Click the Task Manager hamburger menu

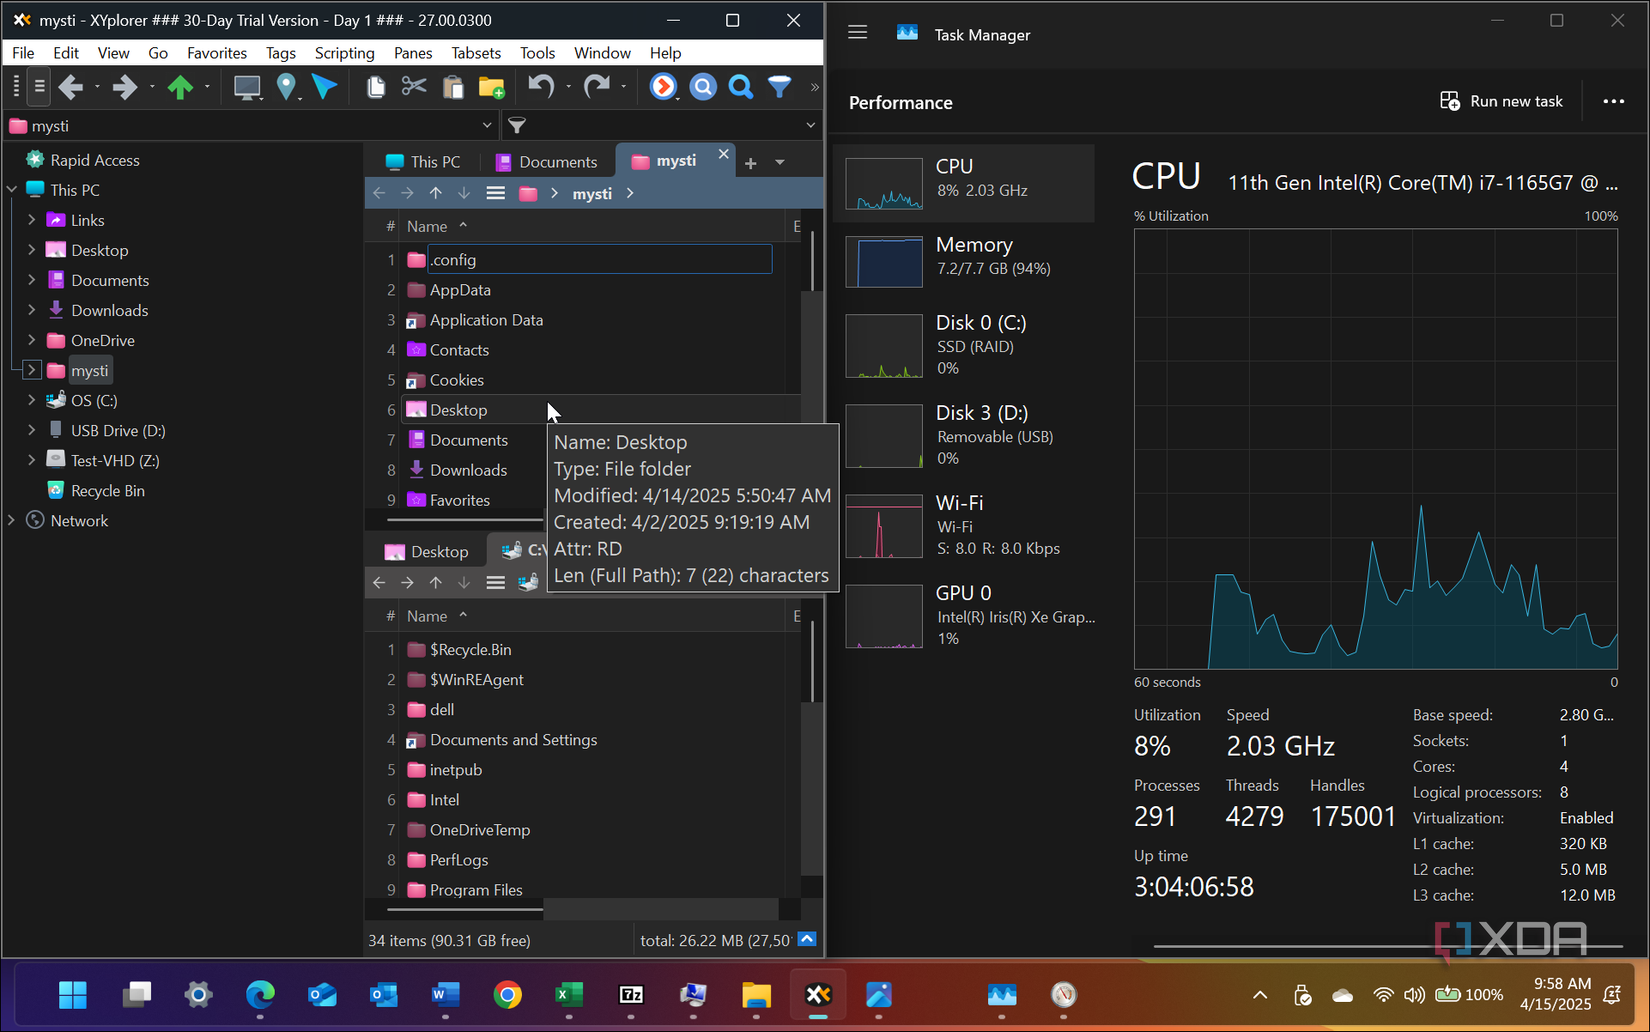point(857,31)
